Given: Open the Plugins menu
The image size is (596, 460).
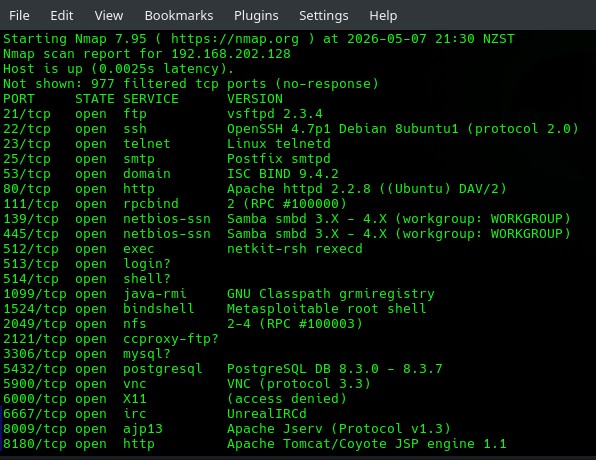Looking at the screenshot, I should coord(256,16).
